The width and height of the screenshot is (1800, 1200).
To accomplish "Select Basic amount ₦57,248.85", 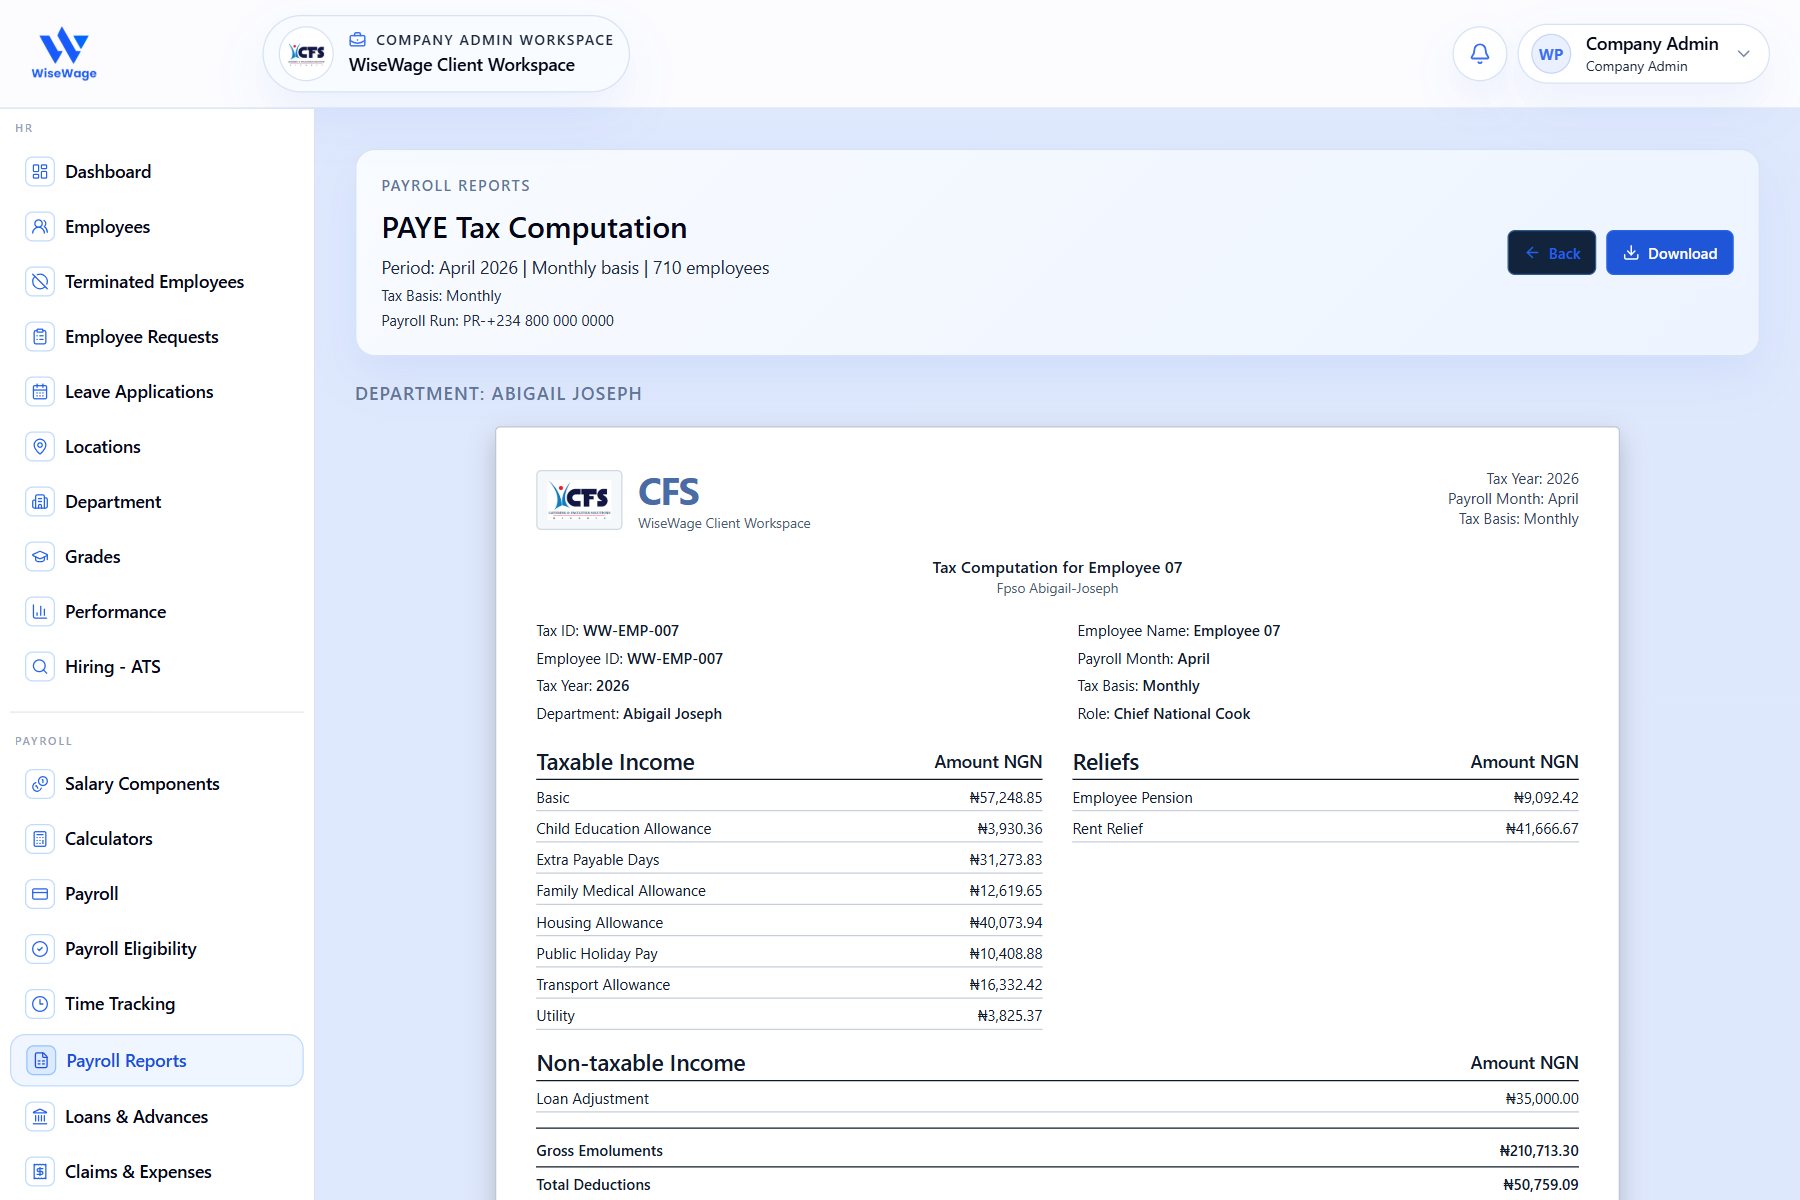I will (1005, 798).
